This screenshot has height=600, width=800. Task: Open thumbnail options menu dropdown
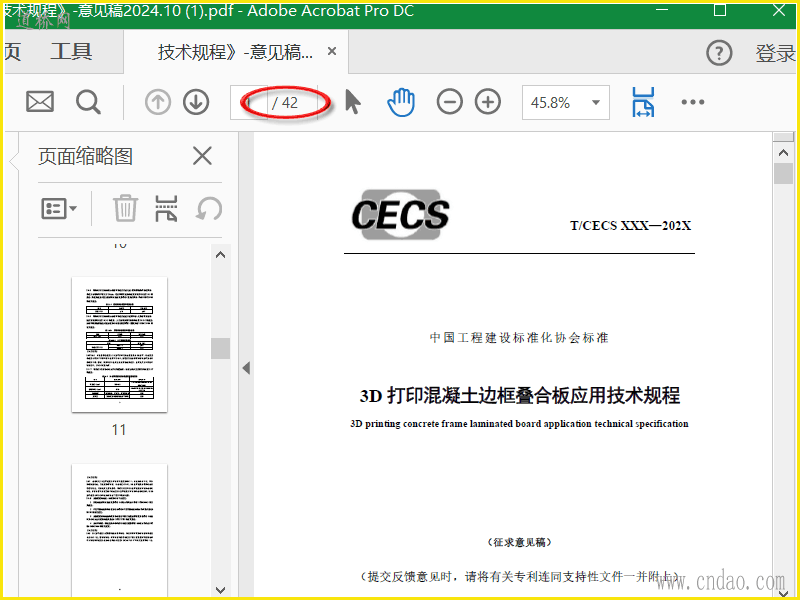point(59,208)
